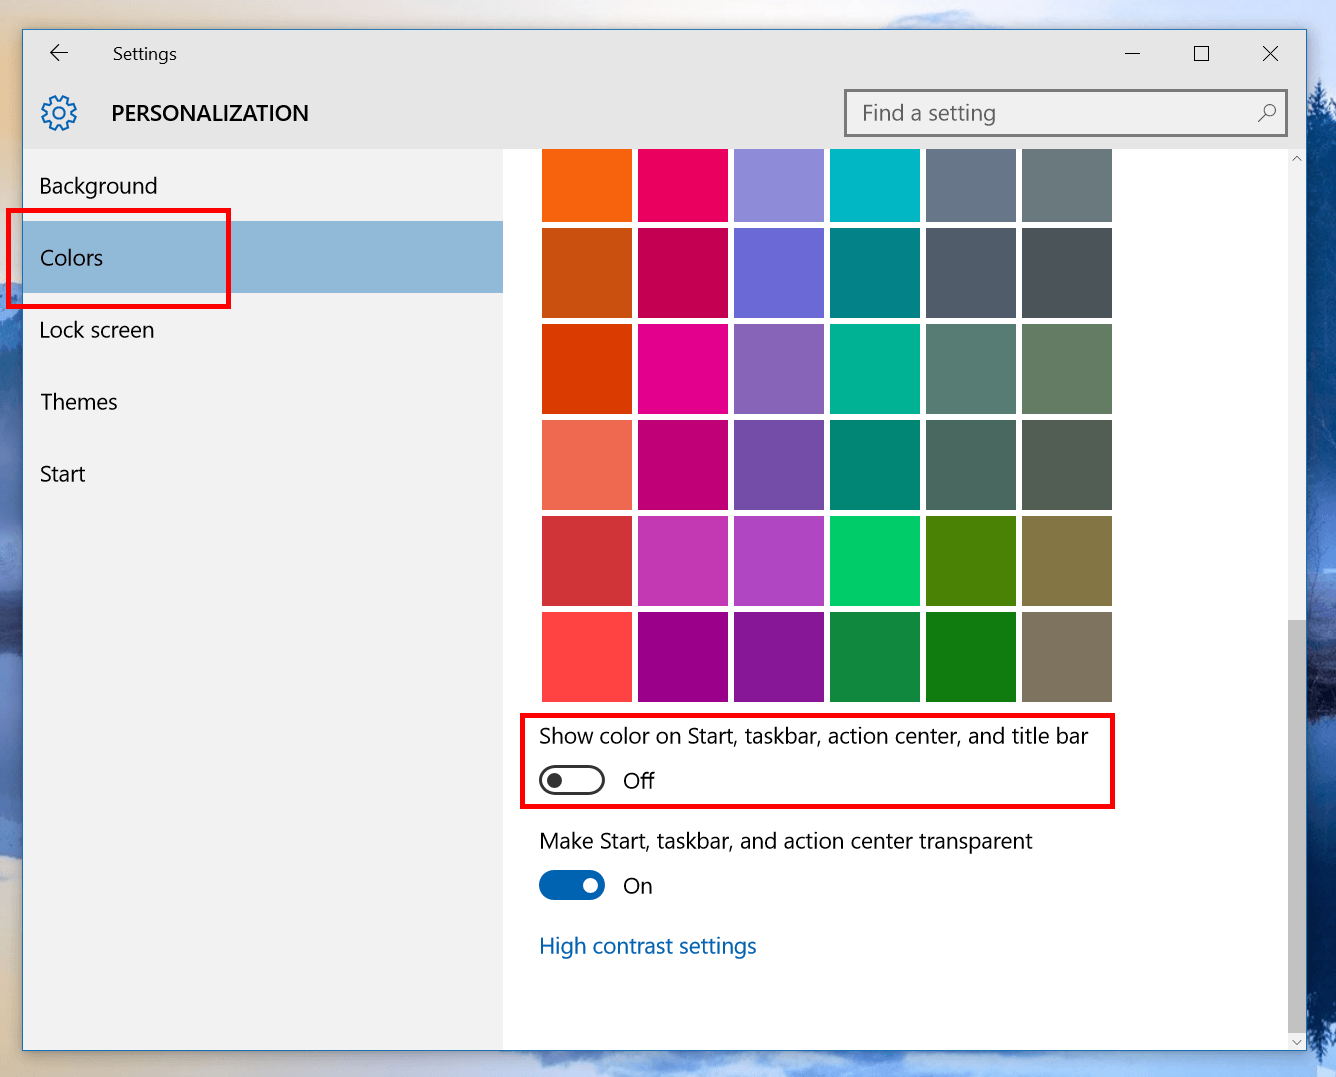The image size is (1336, 1077).
Task: Disable the transparency toggle switch
Action: (572, 885)
